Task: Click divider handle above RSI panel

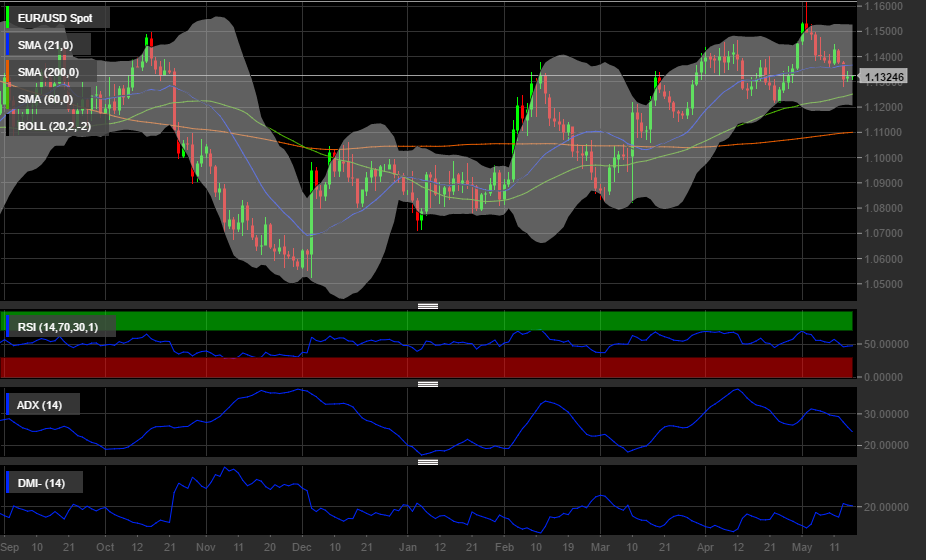Action: tap(428, 306)
